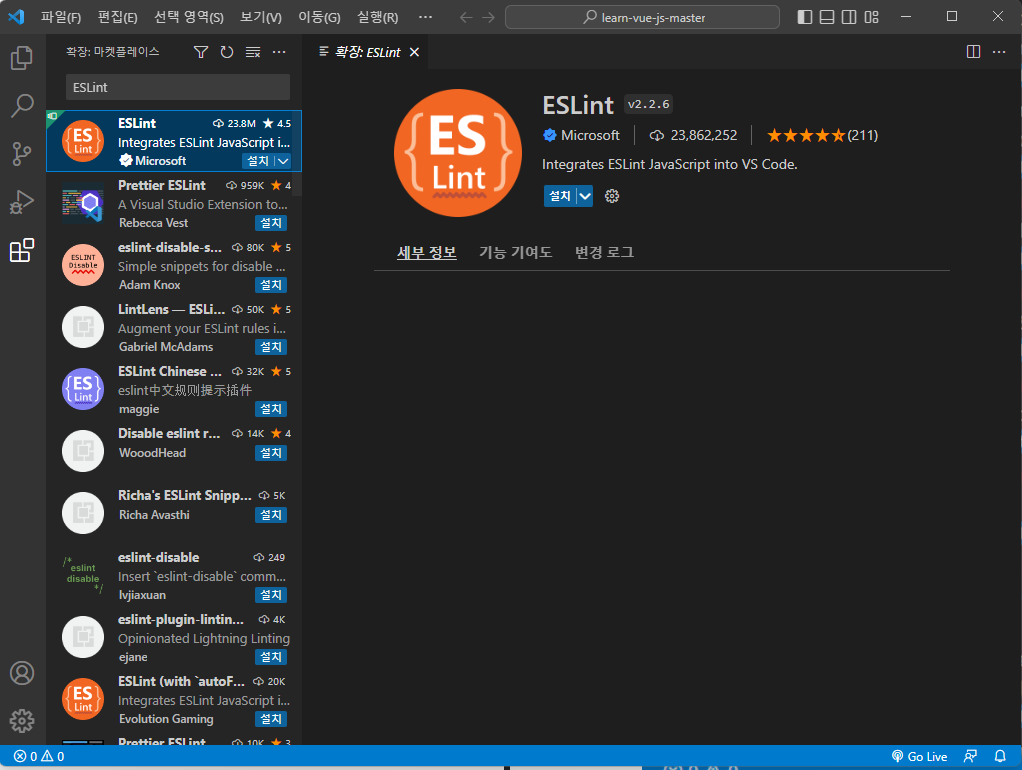Install ESLint by Evolution Gaming

click(270, 719)
